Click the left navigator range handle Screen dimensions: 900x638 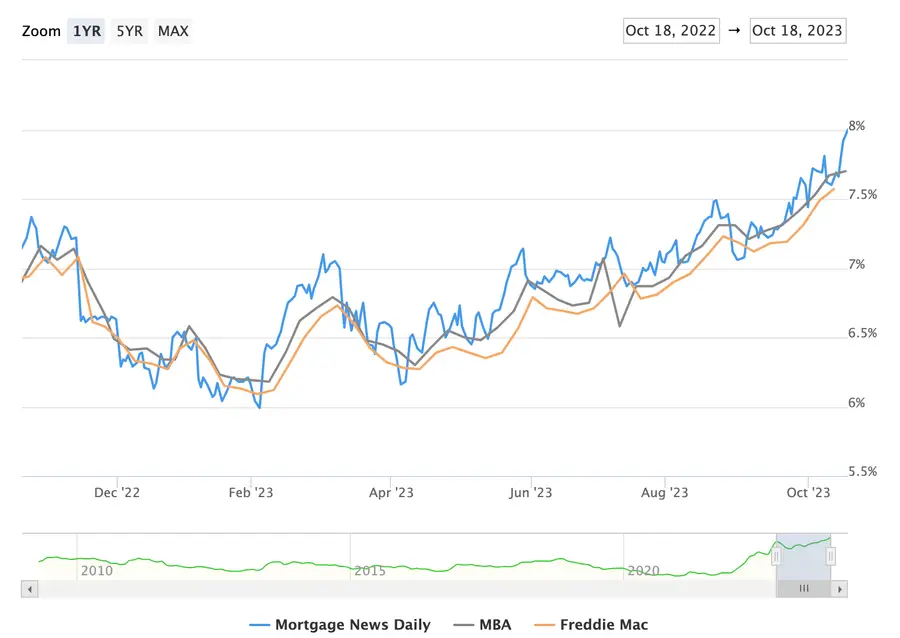775,556
